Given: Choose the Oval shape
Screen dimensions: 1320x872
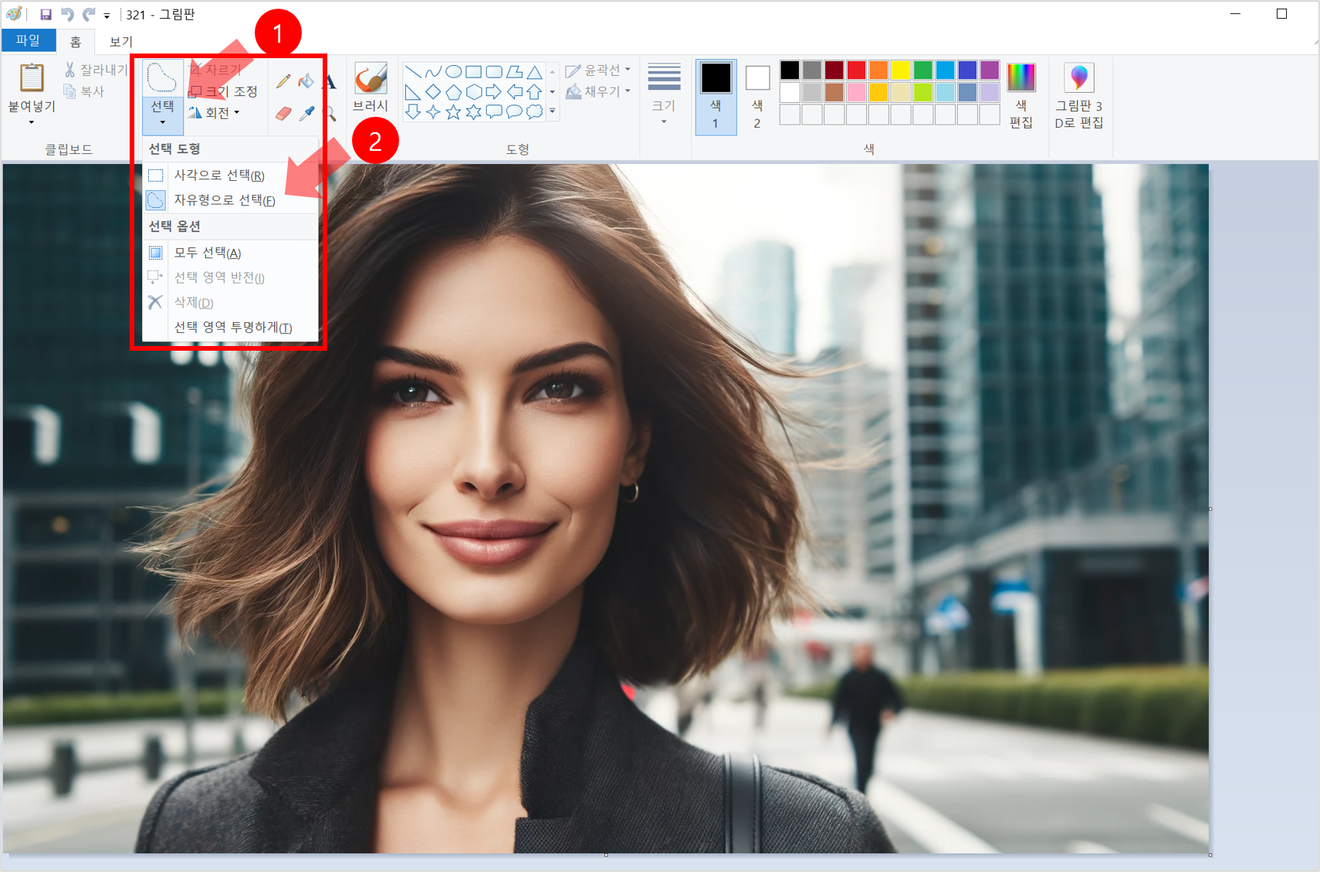Looking at the screenshot, I should pyautogui.click(x=453, y=72).
